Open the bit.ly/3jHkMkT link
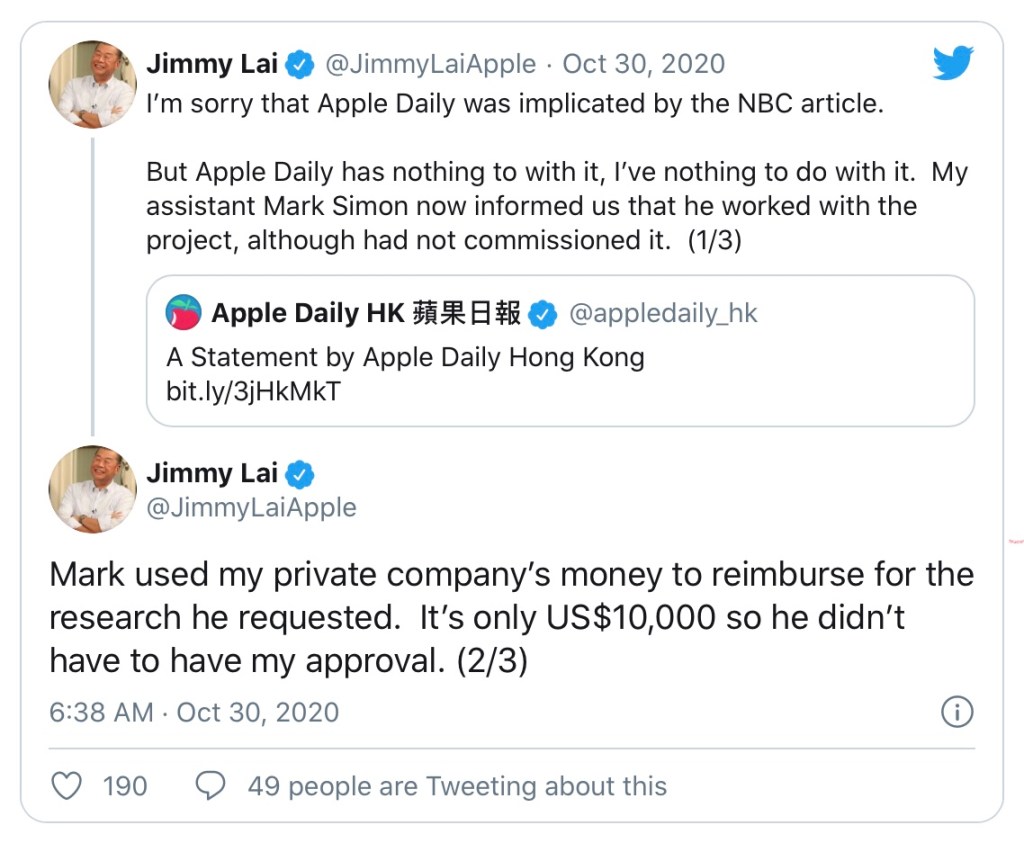The image size is (1024, 852). click(x=253, y=391)
